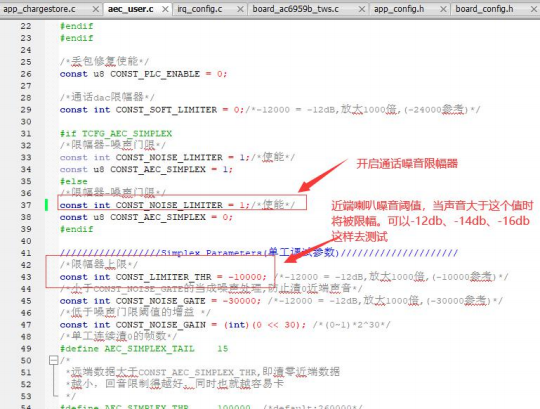Close the app_chargestore.c tab
The height and width of the screenshot is (409, 540).
coord(96,9)
